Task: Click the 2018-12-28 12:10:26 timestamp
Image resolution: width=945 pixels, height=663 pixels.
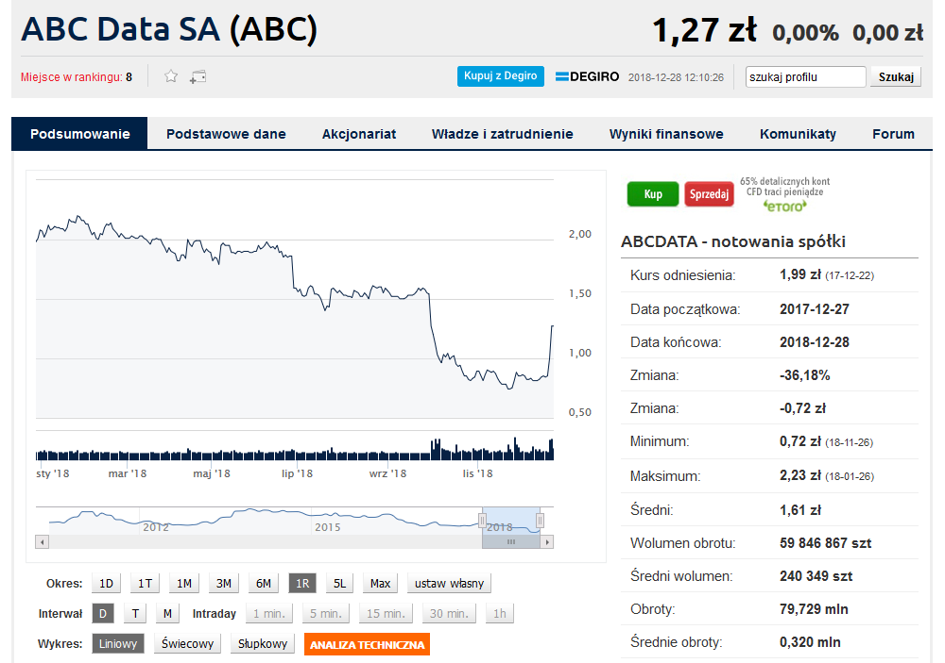Action: coord(676,77)
